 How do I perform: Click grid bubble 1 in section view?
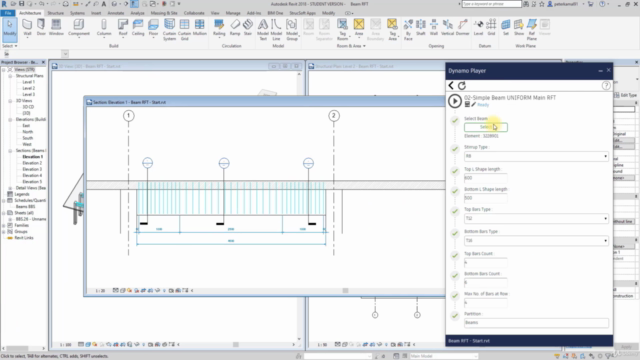[129, 116]
